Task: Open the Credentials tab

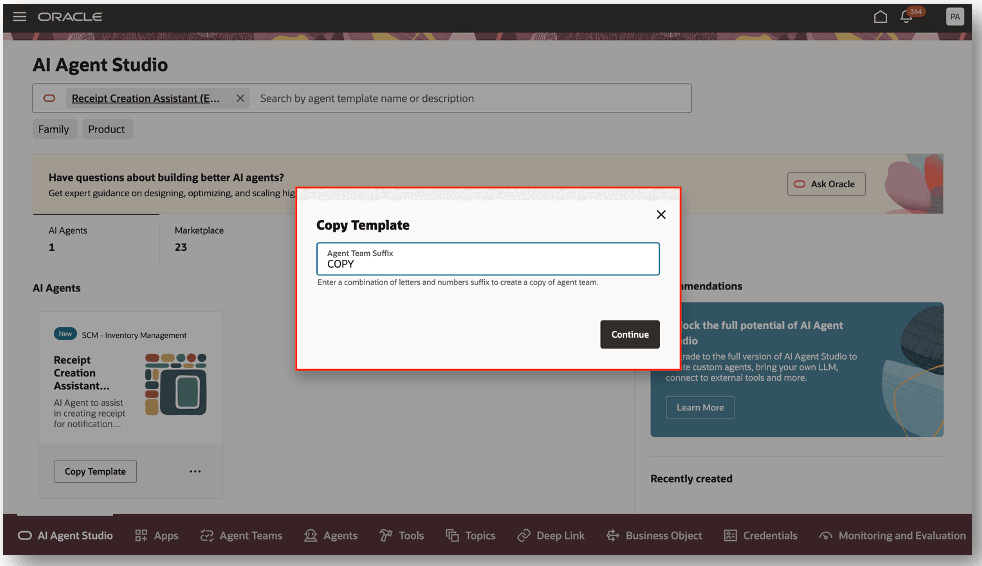Action: click(x=760, y=535)
